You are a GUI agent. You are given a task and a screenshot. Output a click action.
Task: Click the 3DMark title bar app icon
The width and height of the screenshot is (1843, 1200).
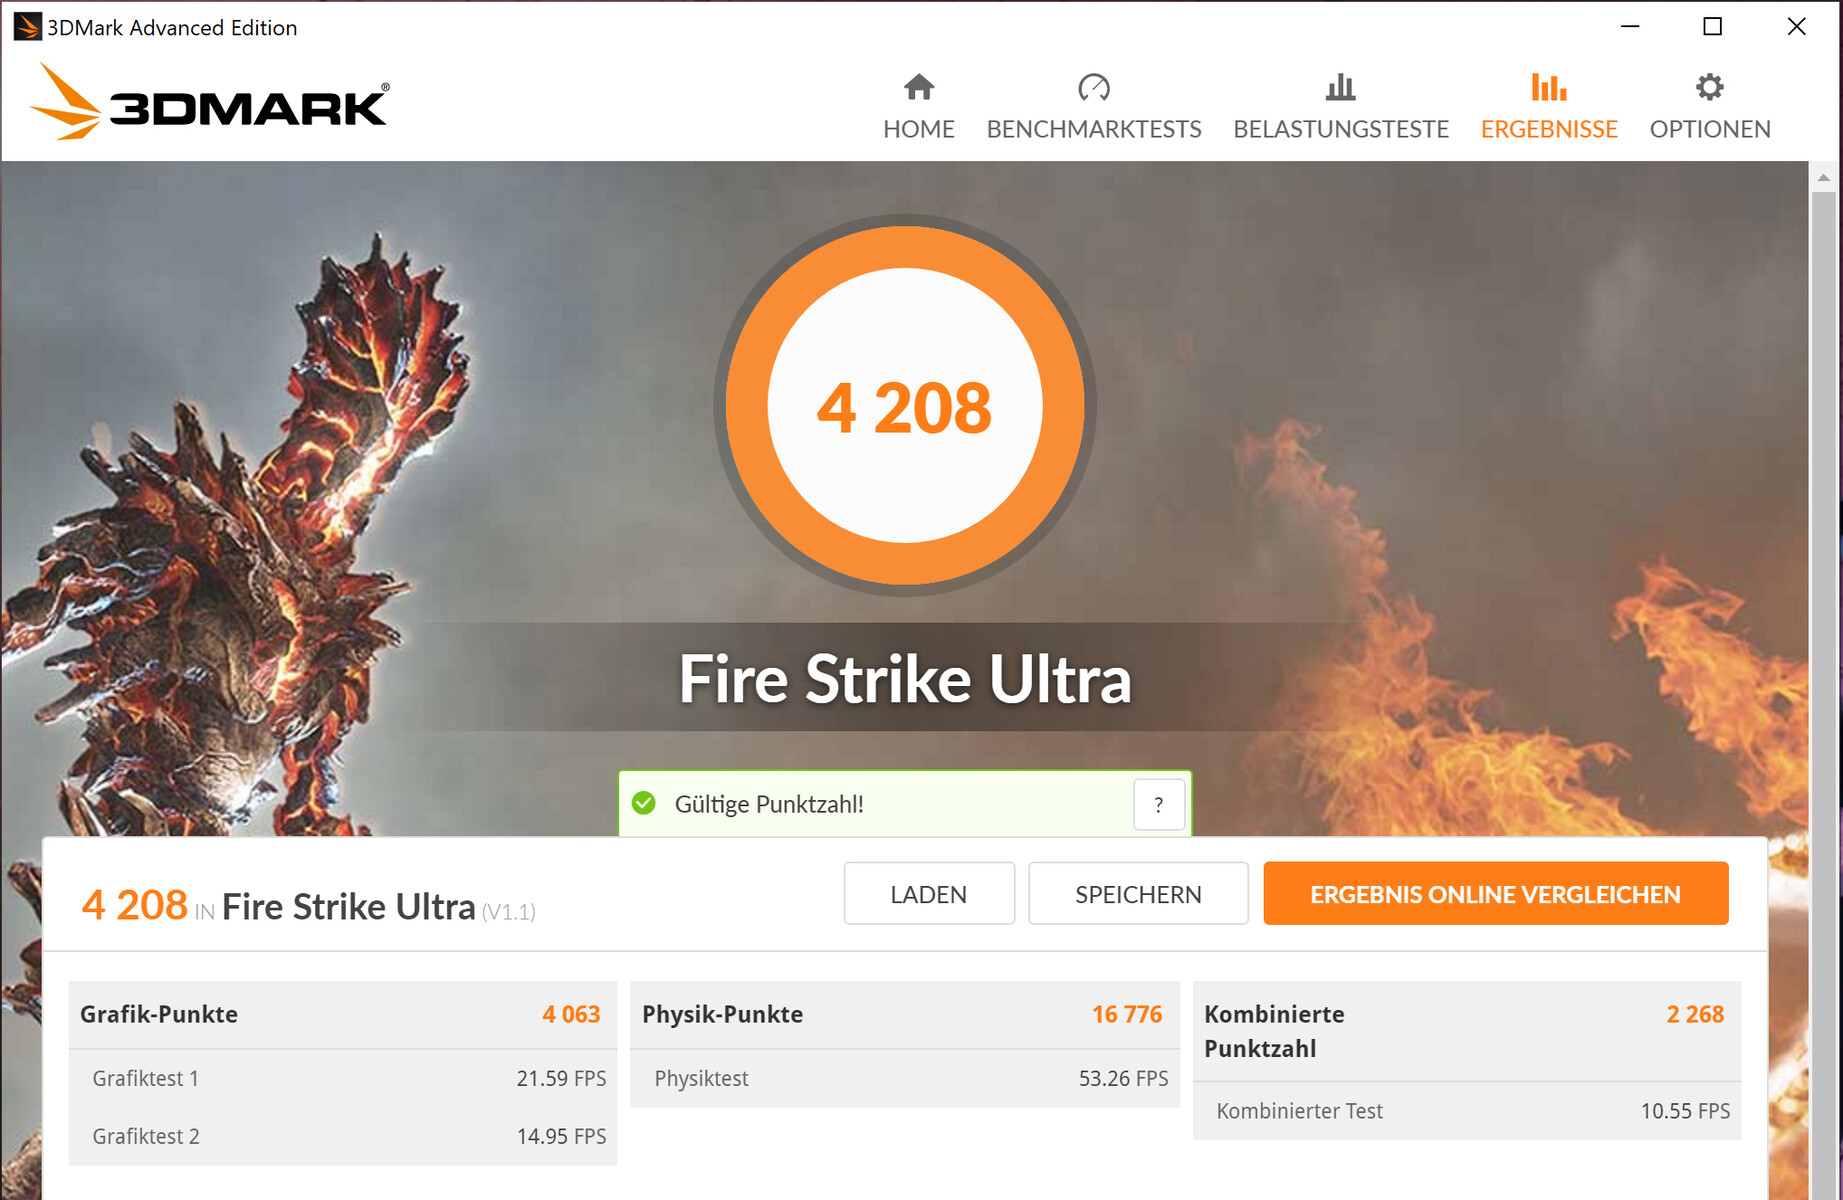pyautogui.click(x=27, y=26)
